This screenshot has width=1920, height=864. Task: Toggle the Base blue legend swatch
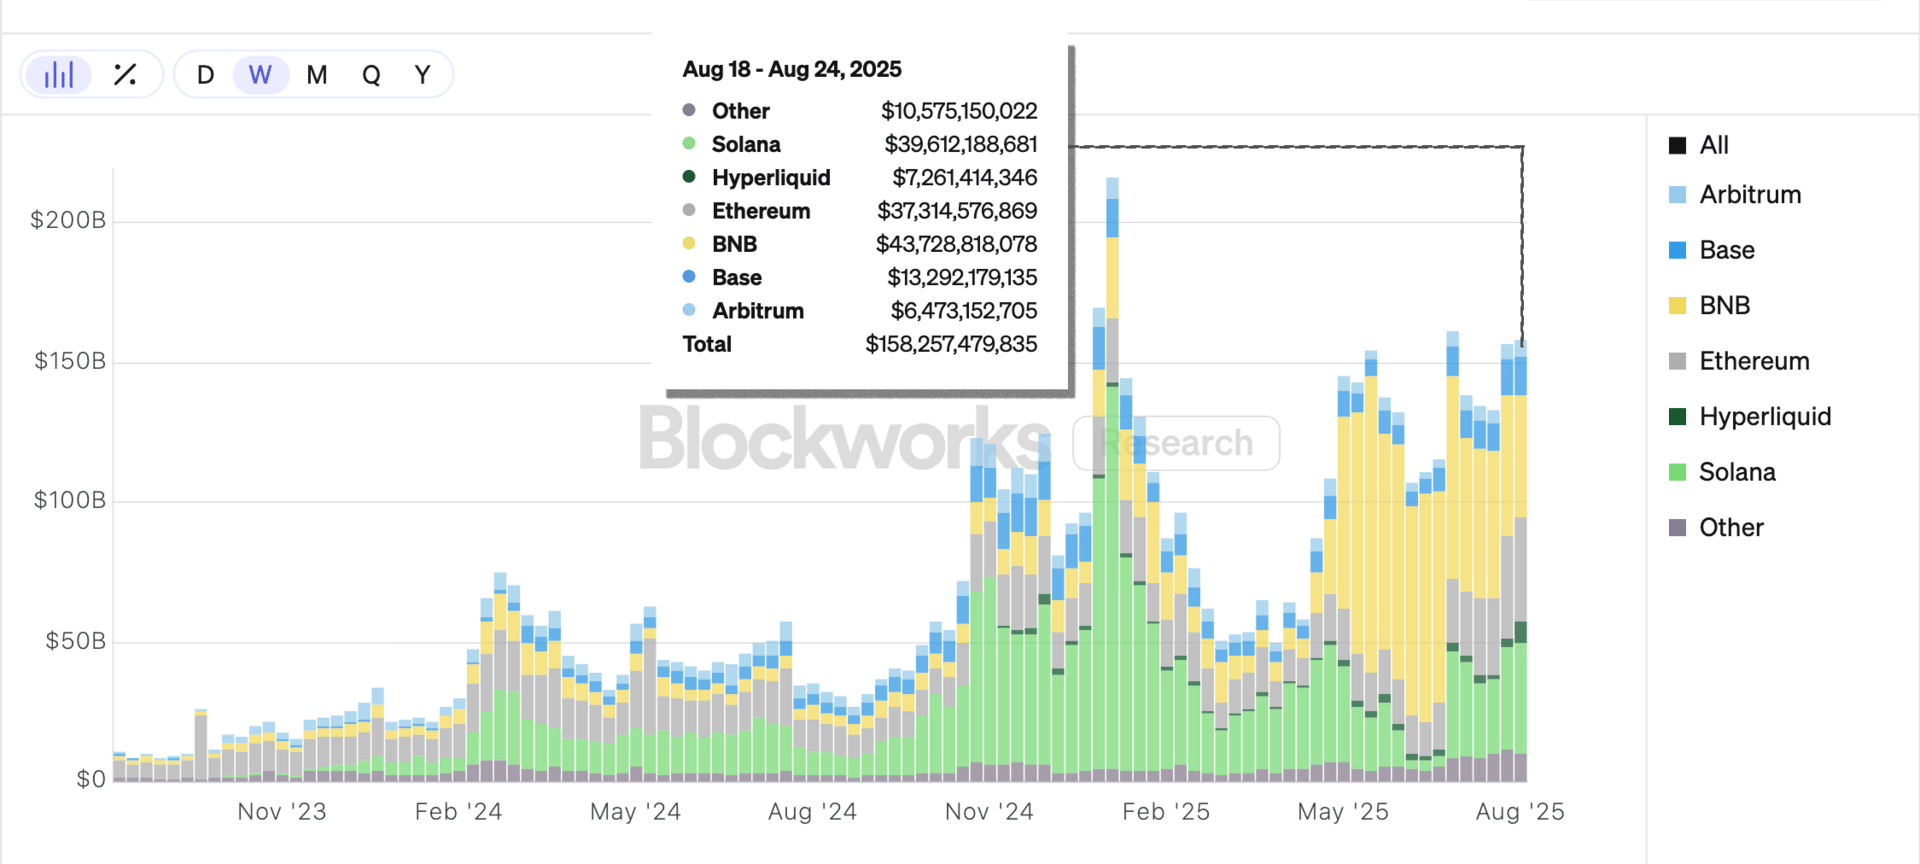[1678, 250]
